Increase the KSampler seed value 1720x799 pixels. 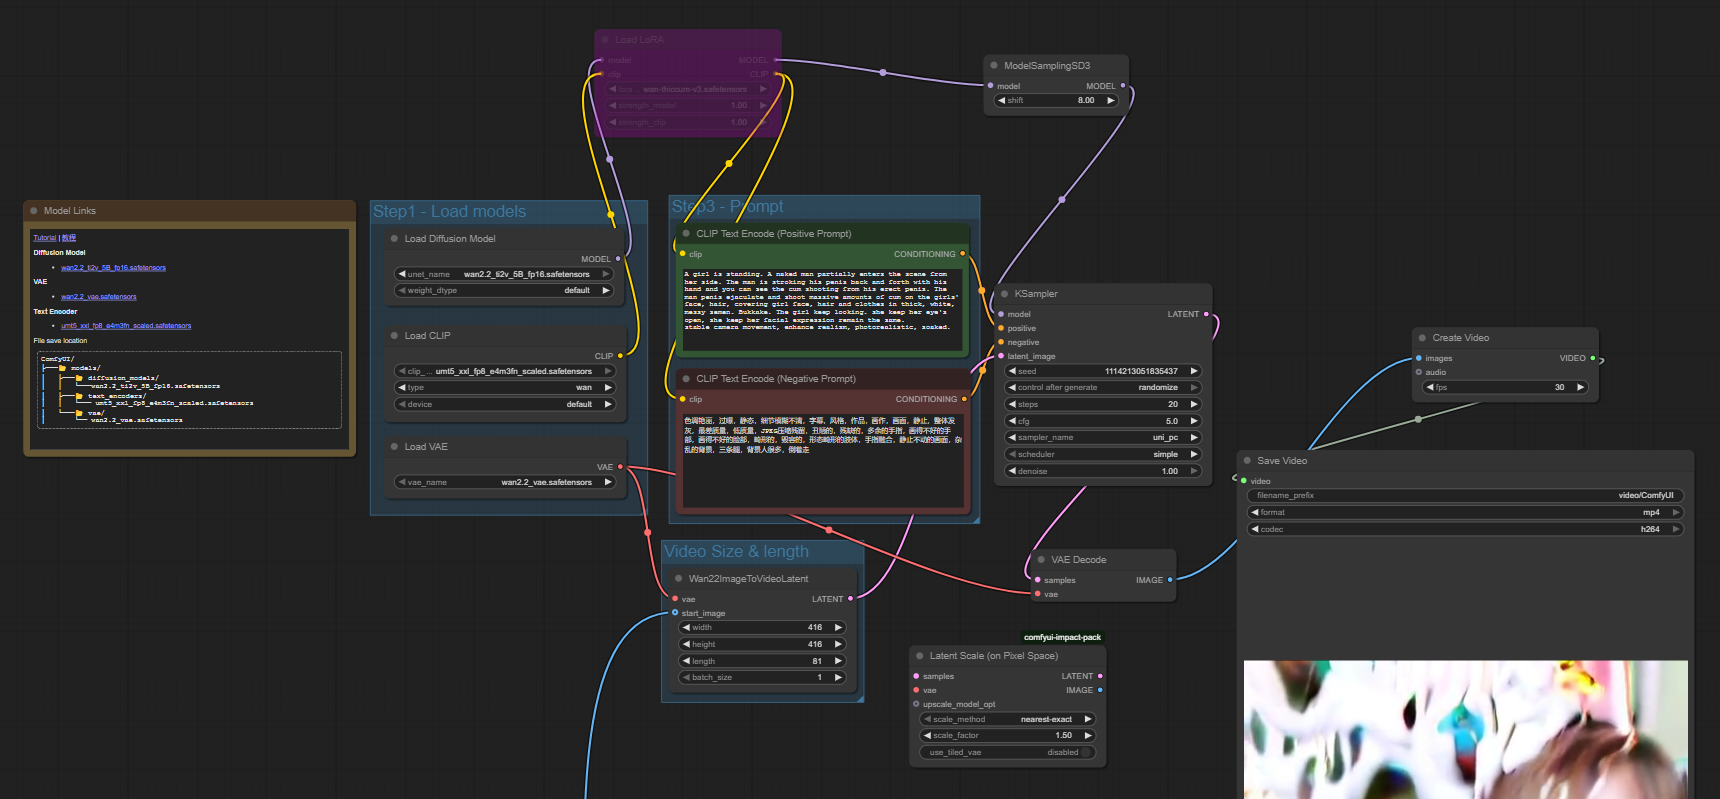tap(1193, 371)
